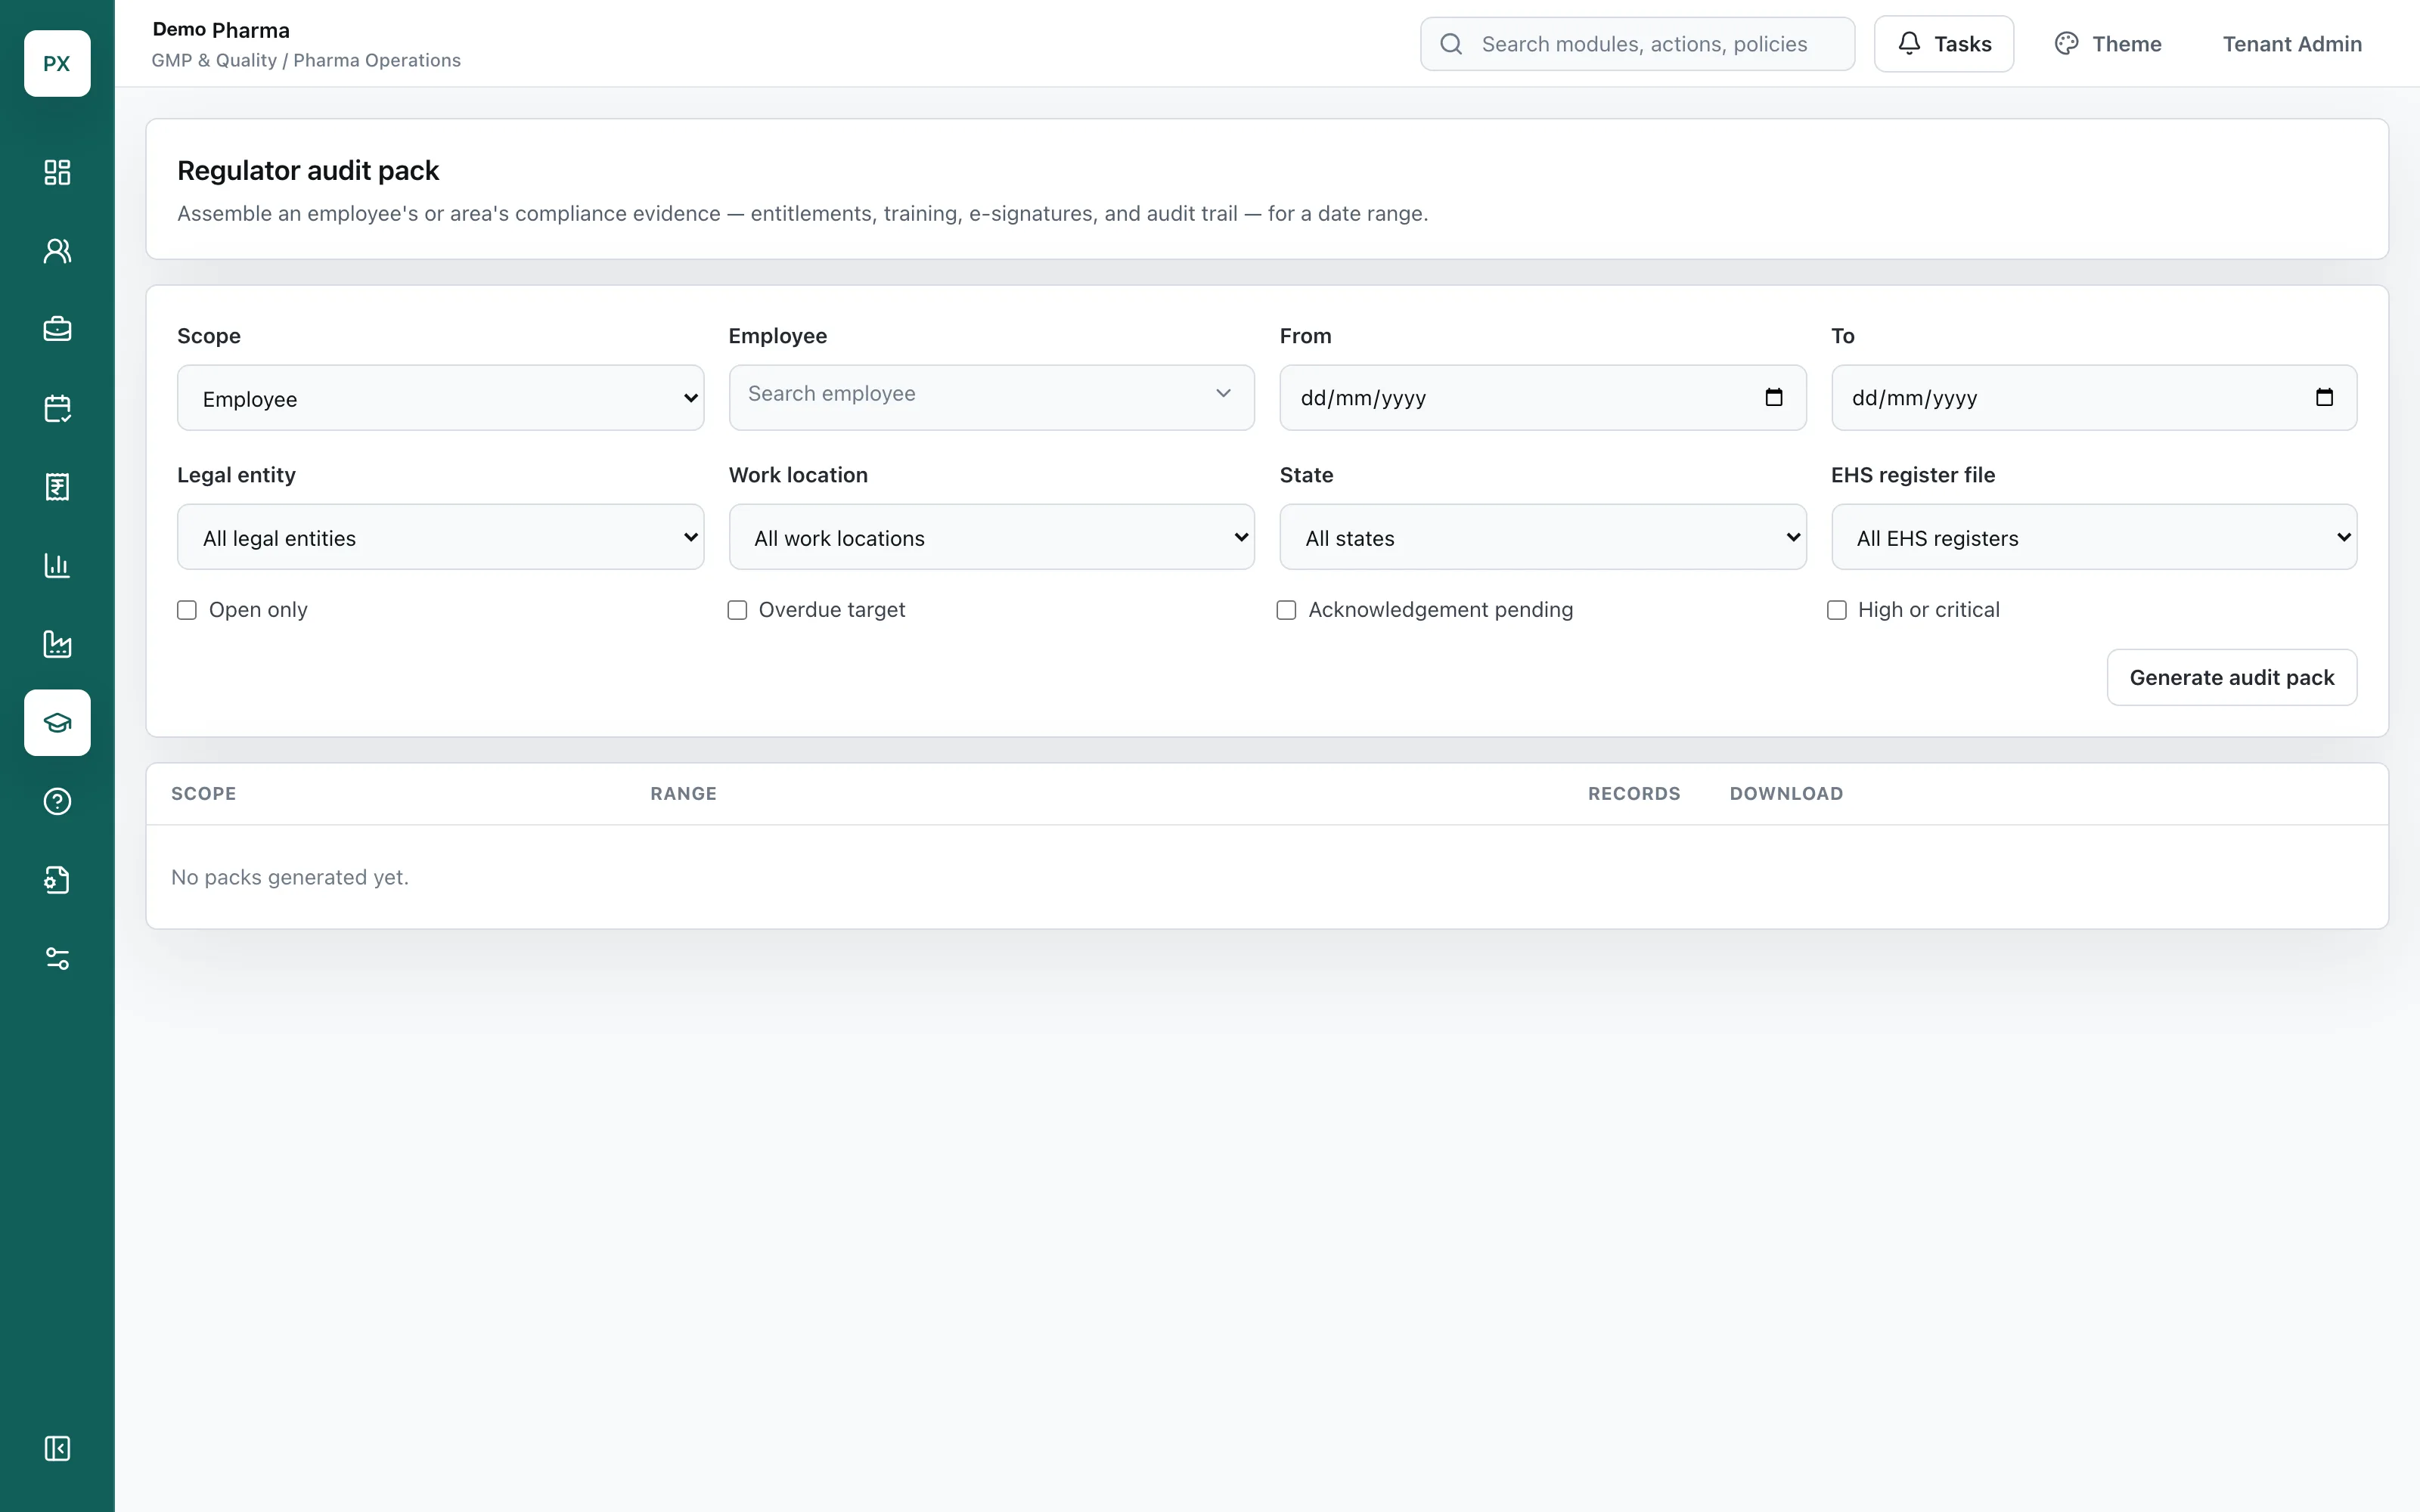Viewport: 2420px width, 1512px height.
Task: Click the From date dd/mm/yyyy field
Action: coord(1542,398)
